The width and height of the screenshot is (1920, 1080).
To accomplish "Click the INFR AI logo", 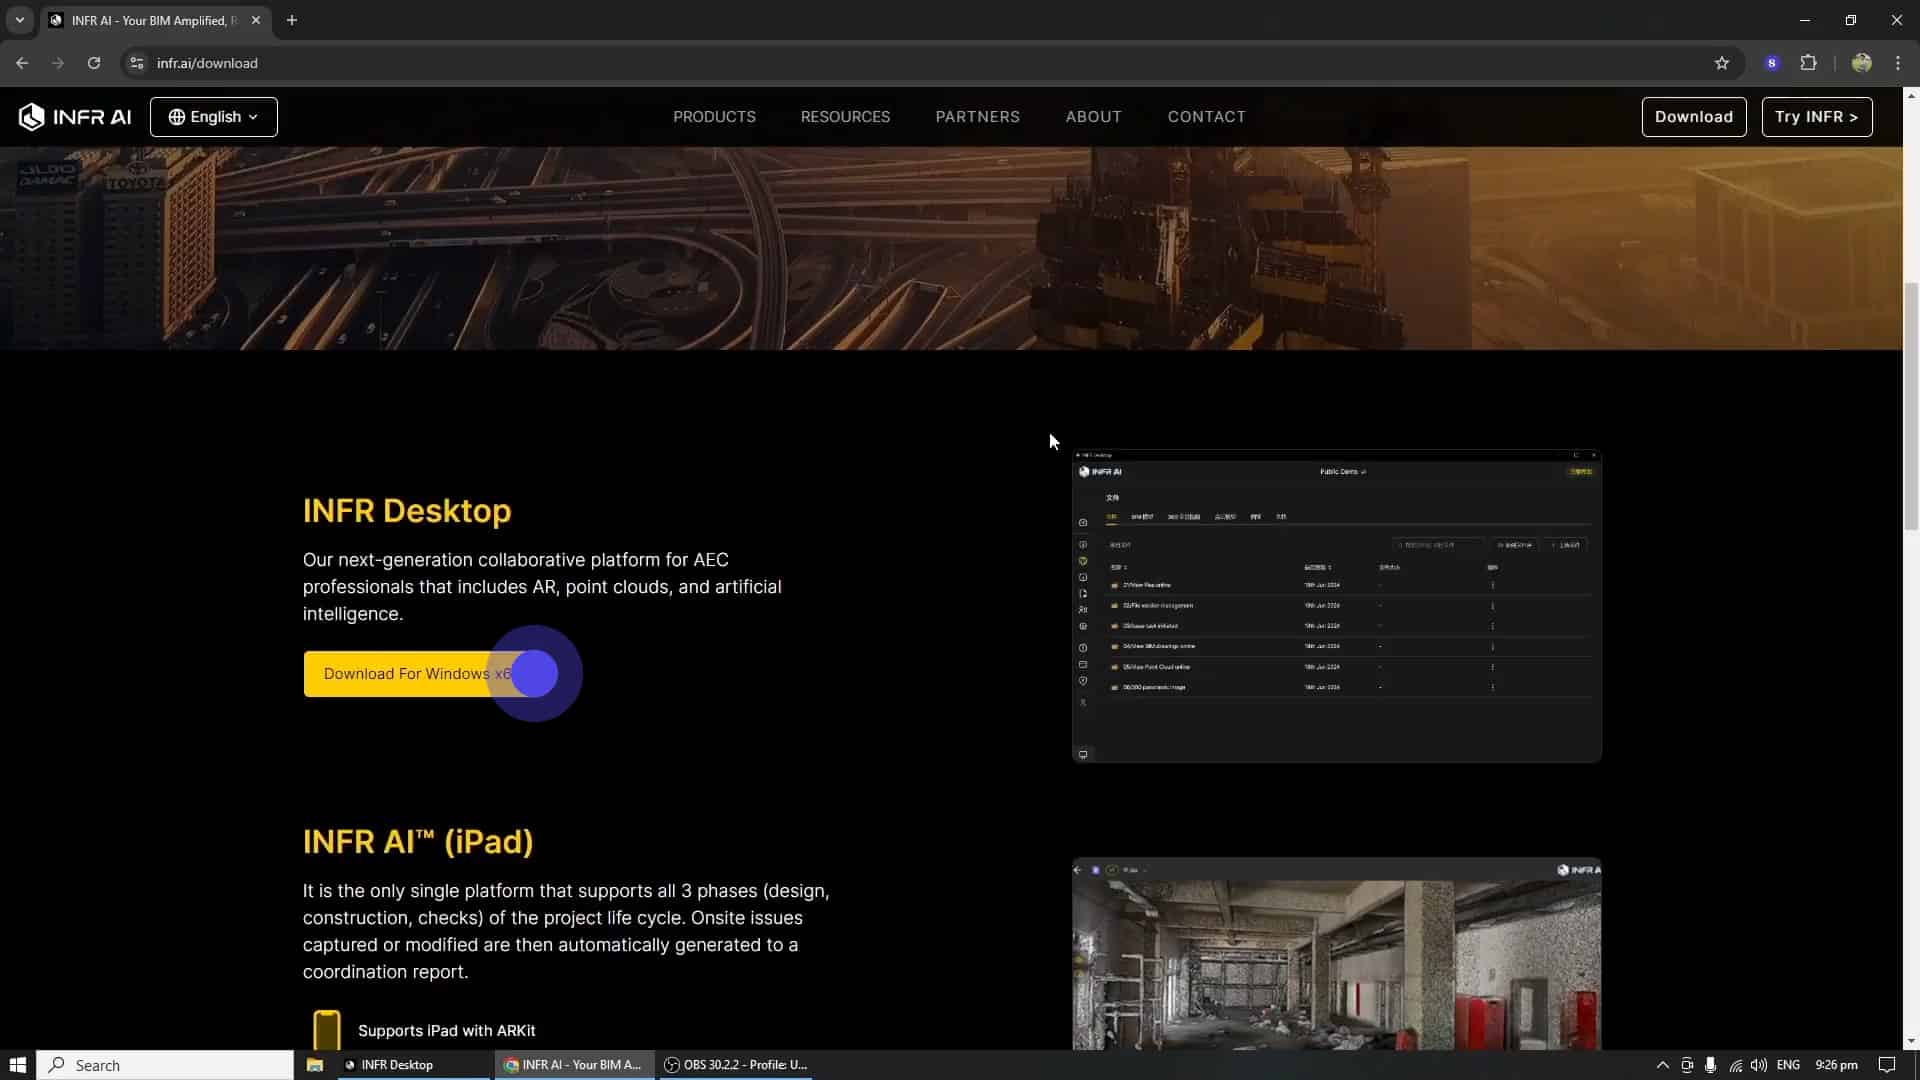I will point(75,117).
